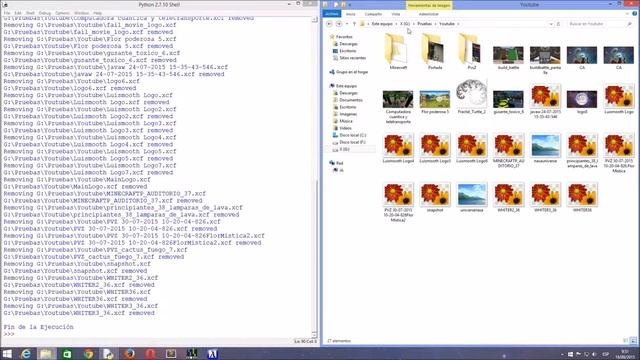
Task: Open Disco local (C:) drive
Action: (x=353, y=135)
